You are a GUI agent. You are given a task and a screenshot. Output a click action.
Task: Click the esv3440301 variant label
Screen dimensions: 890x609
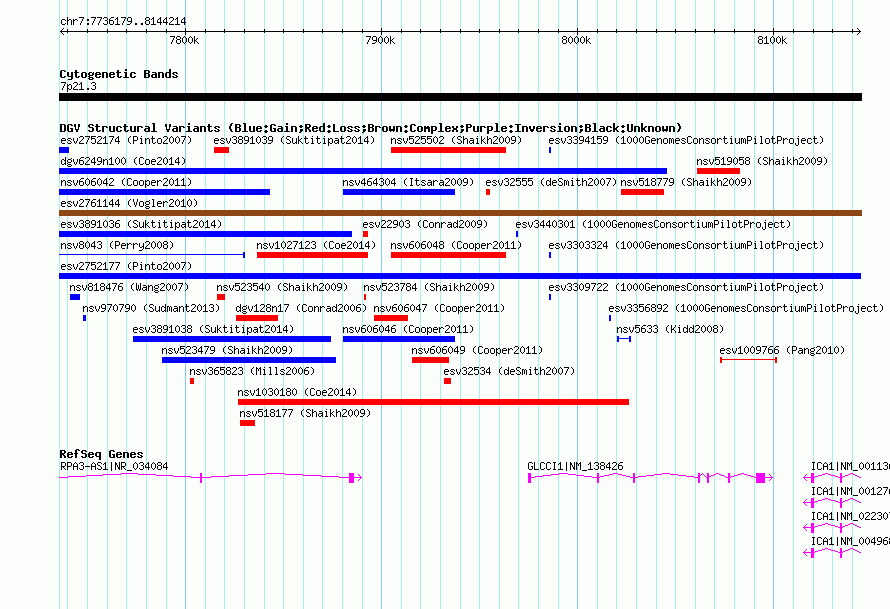(x=653, y=224)
